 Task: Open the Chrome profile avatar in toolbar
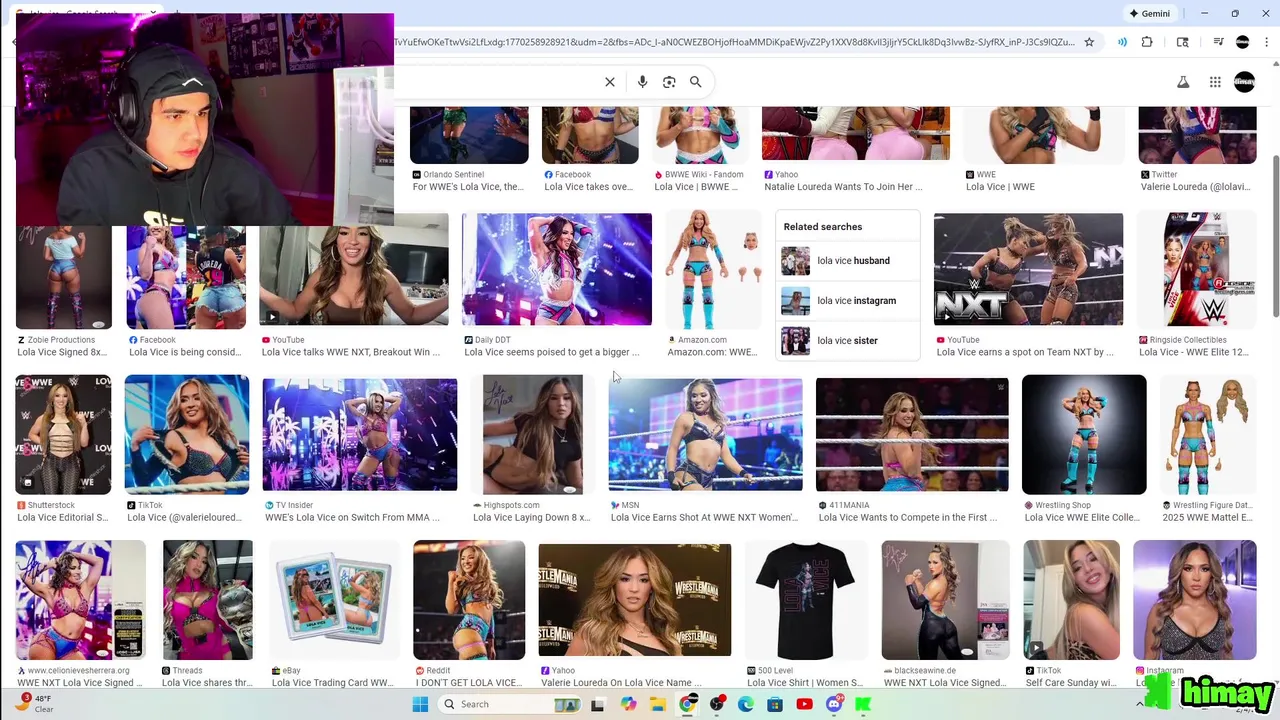pyautogui.click(x=1243, y=42)
